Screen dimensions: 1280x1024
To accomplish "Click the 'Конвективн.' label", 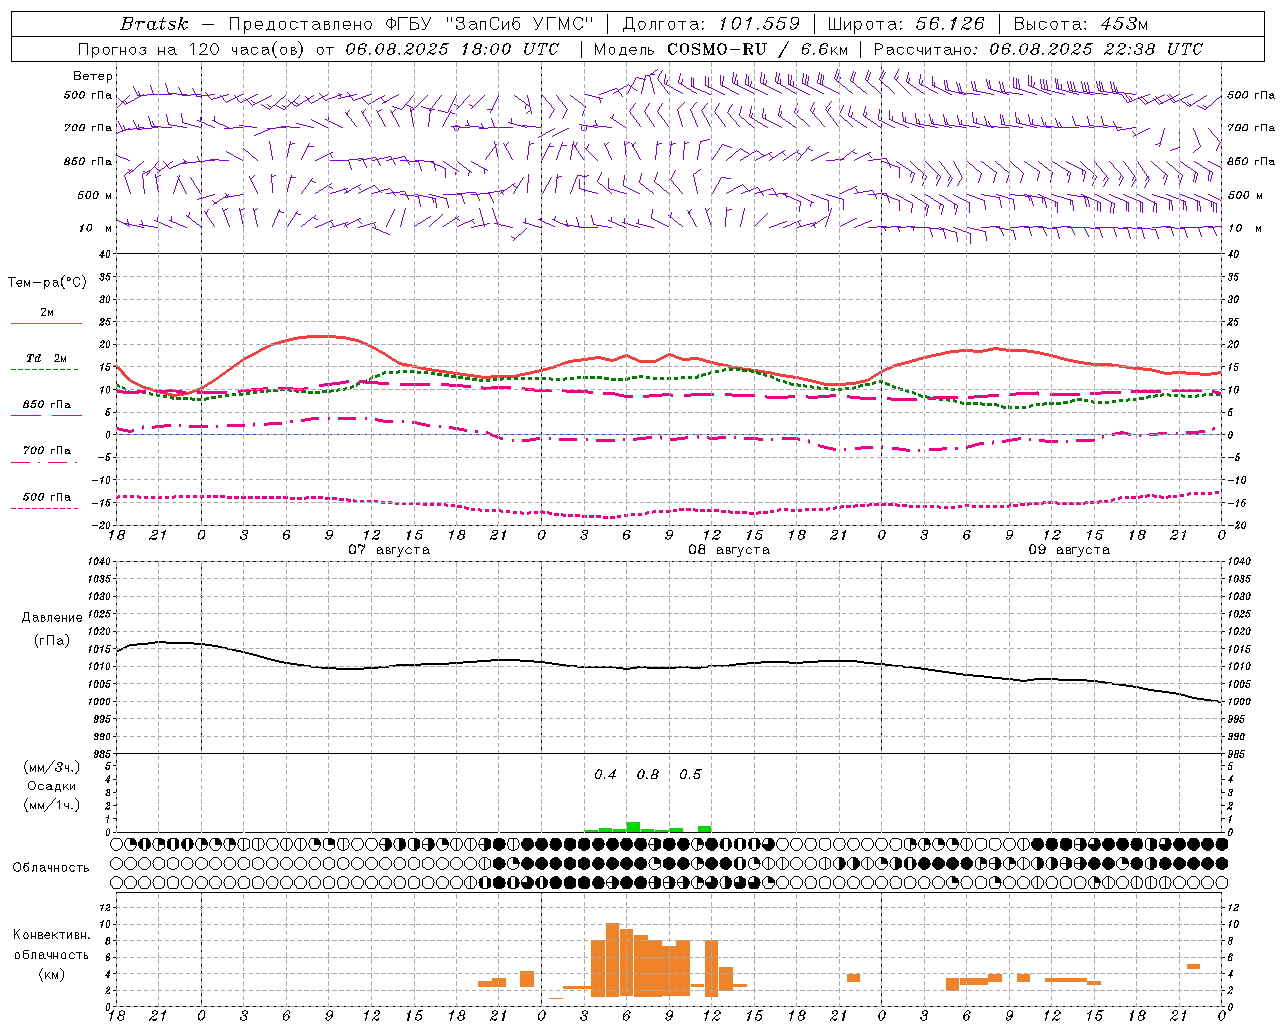I will [x=52, y=935].
